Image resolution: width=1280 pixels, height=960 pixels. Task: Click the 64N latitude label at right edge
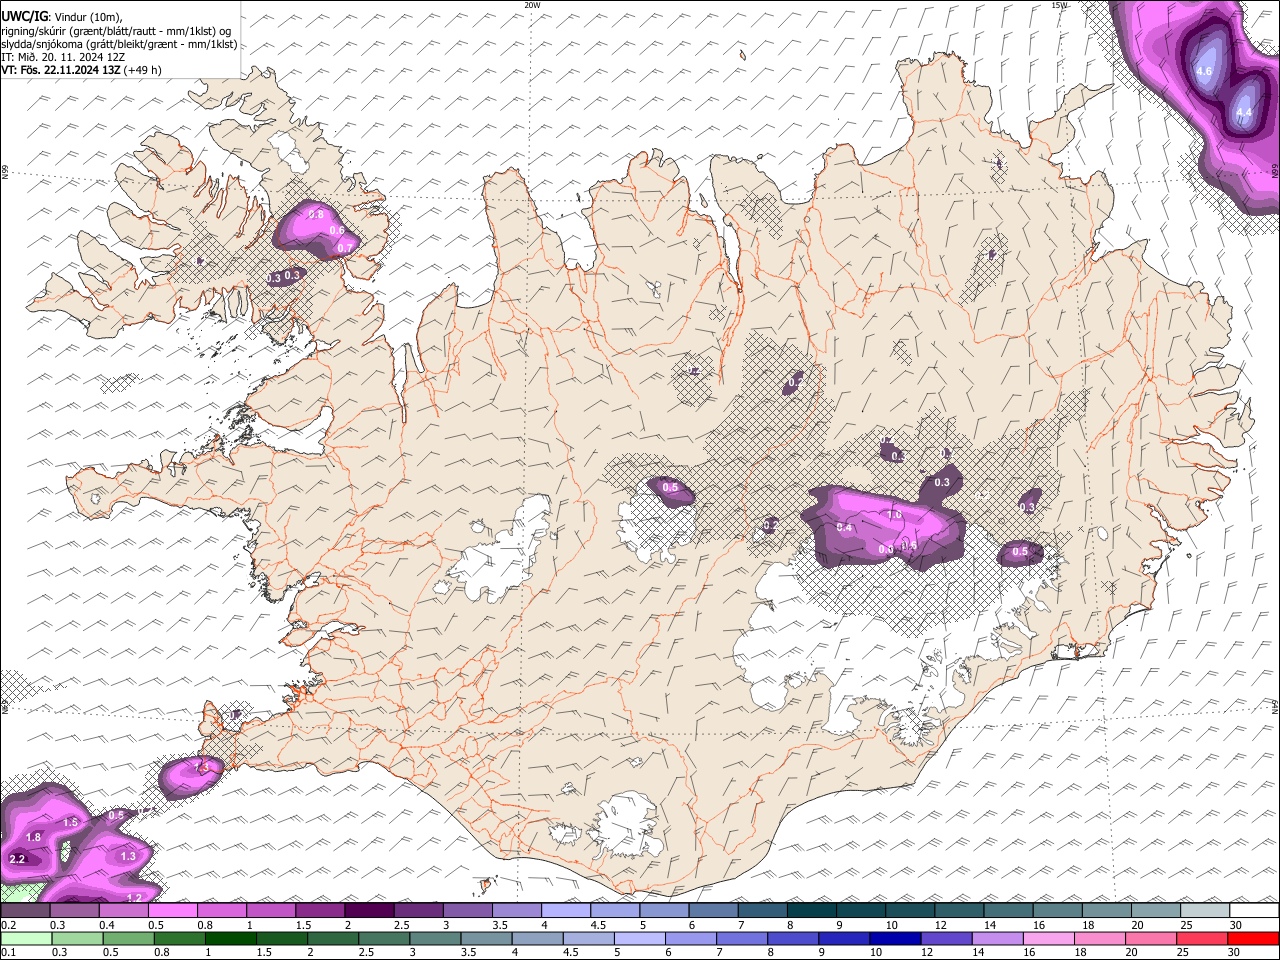point(1275,707)
